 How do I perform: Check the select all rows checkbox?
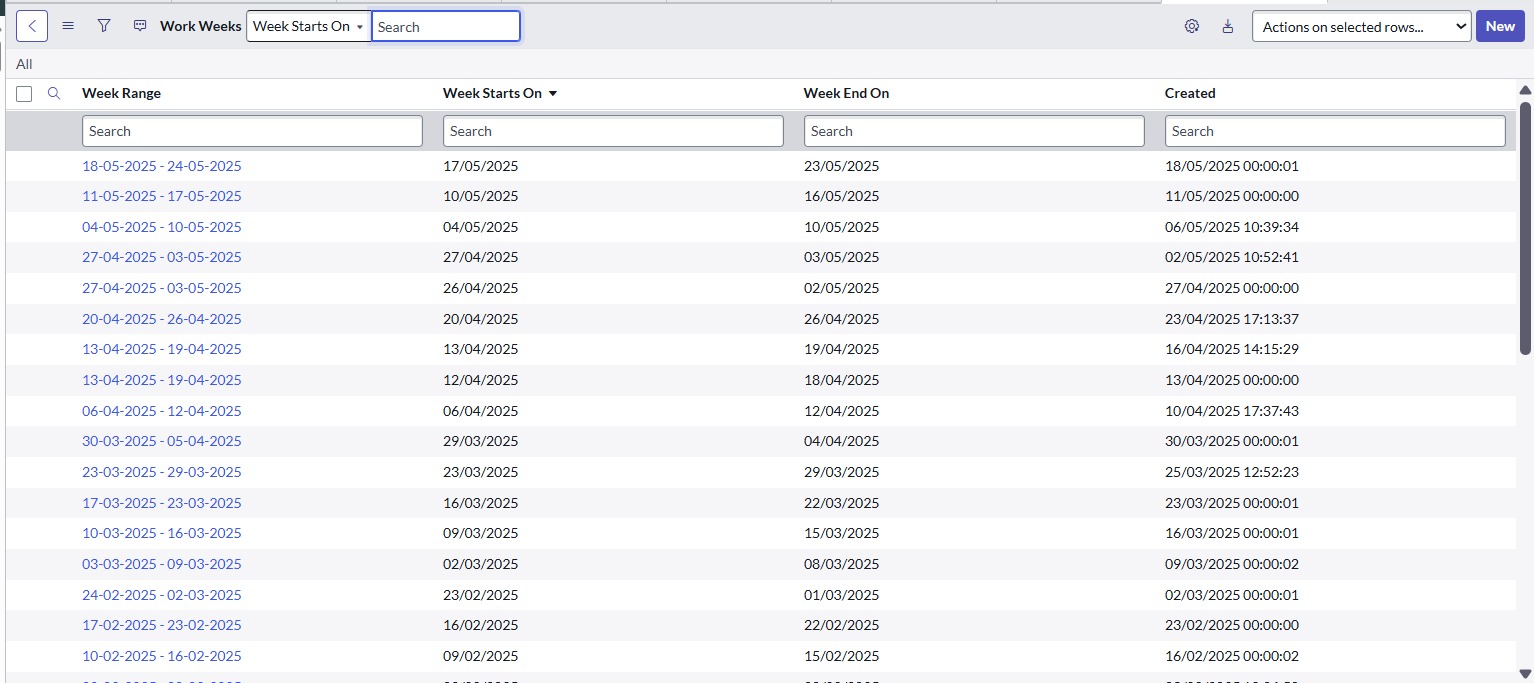pyautogui.click(x=24, y=94)
